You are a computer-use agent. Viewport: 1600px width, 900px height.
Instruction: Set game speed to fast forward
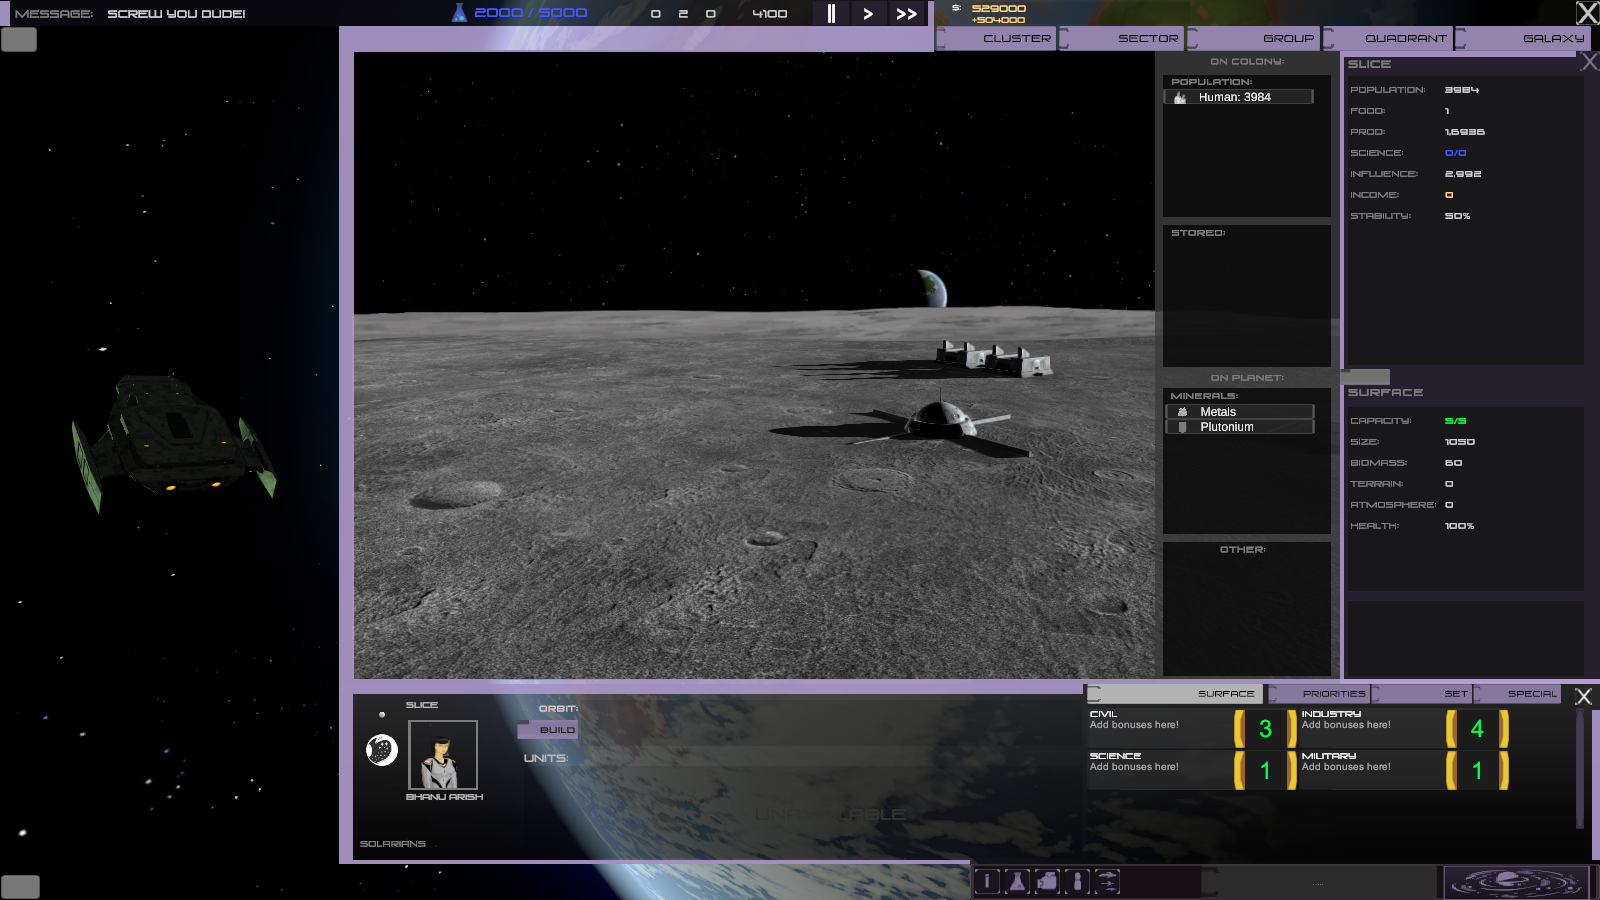pos(907,13)
